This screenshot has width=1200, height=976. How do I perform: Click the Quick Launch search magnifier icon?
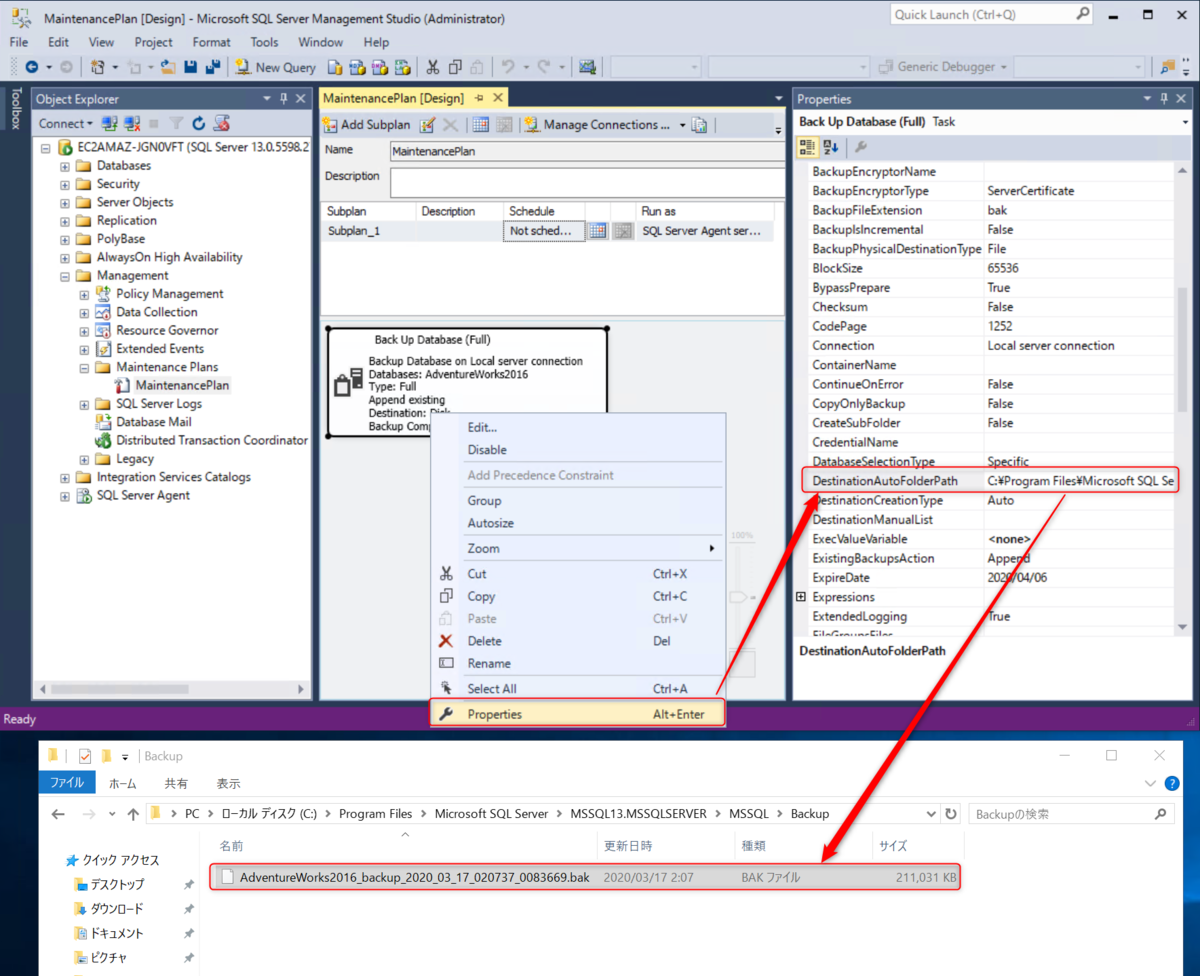tap(1084, 14)
